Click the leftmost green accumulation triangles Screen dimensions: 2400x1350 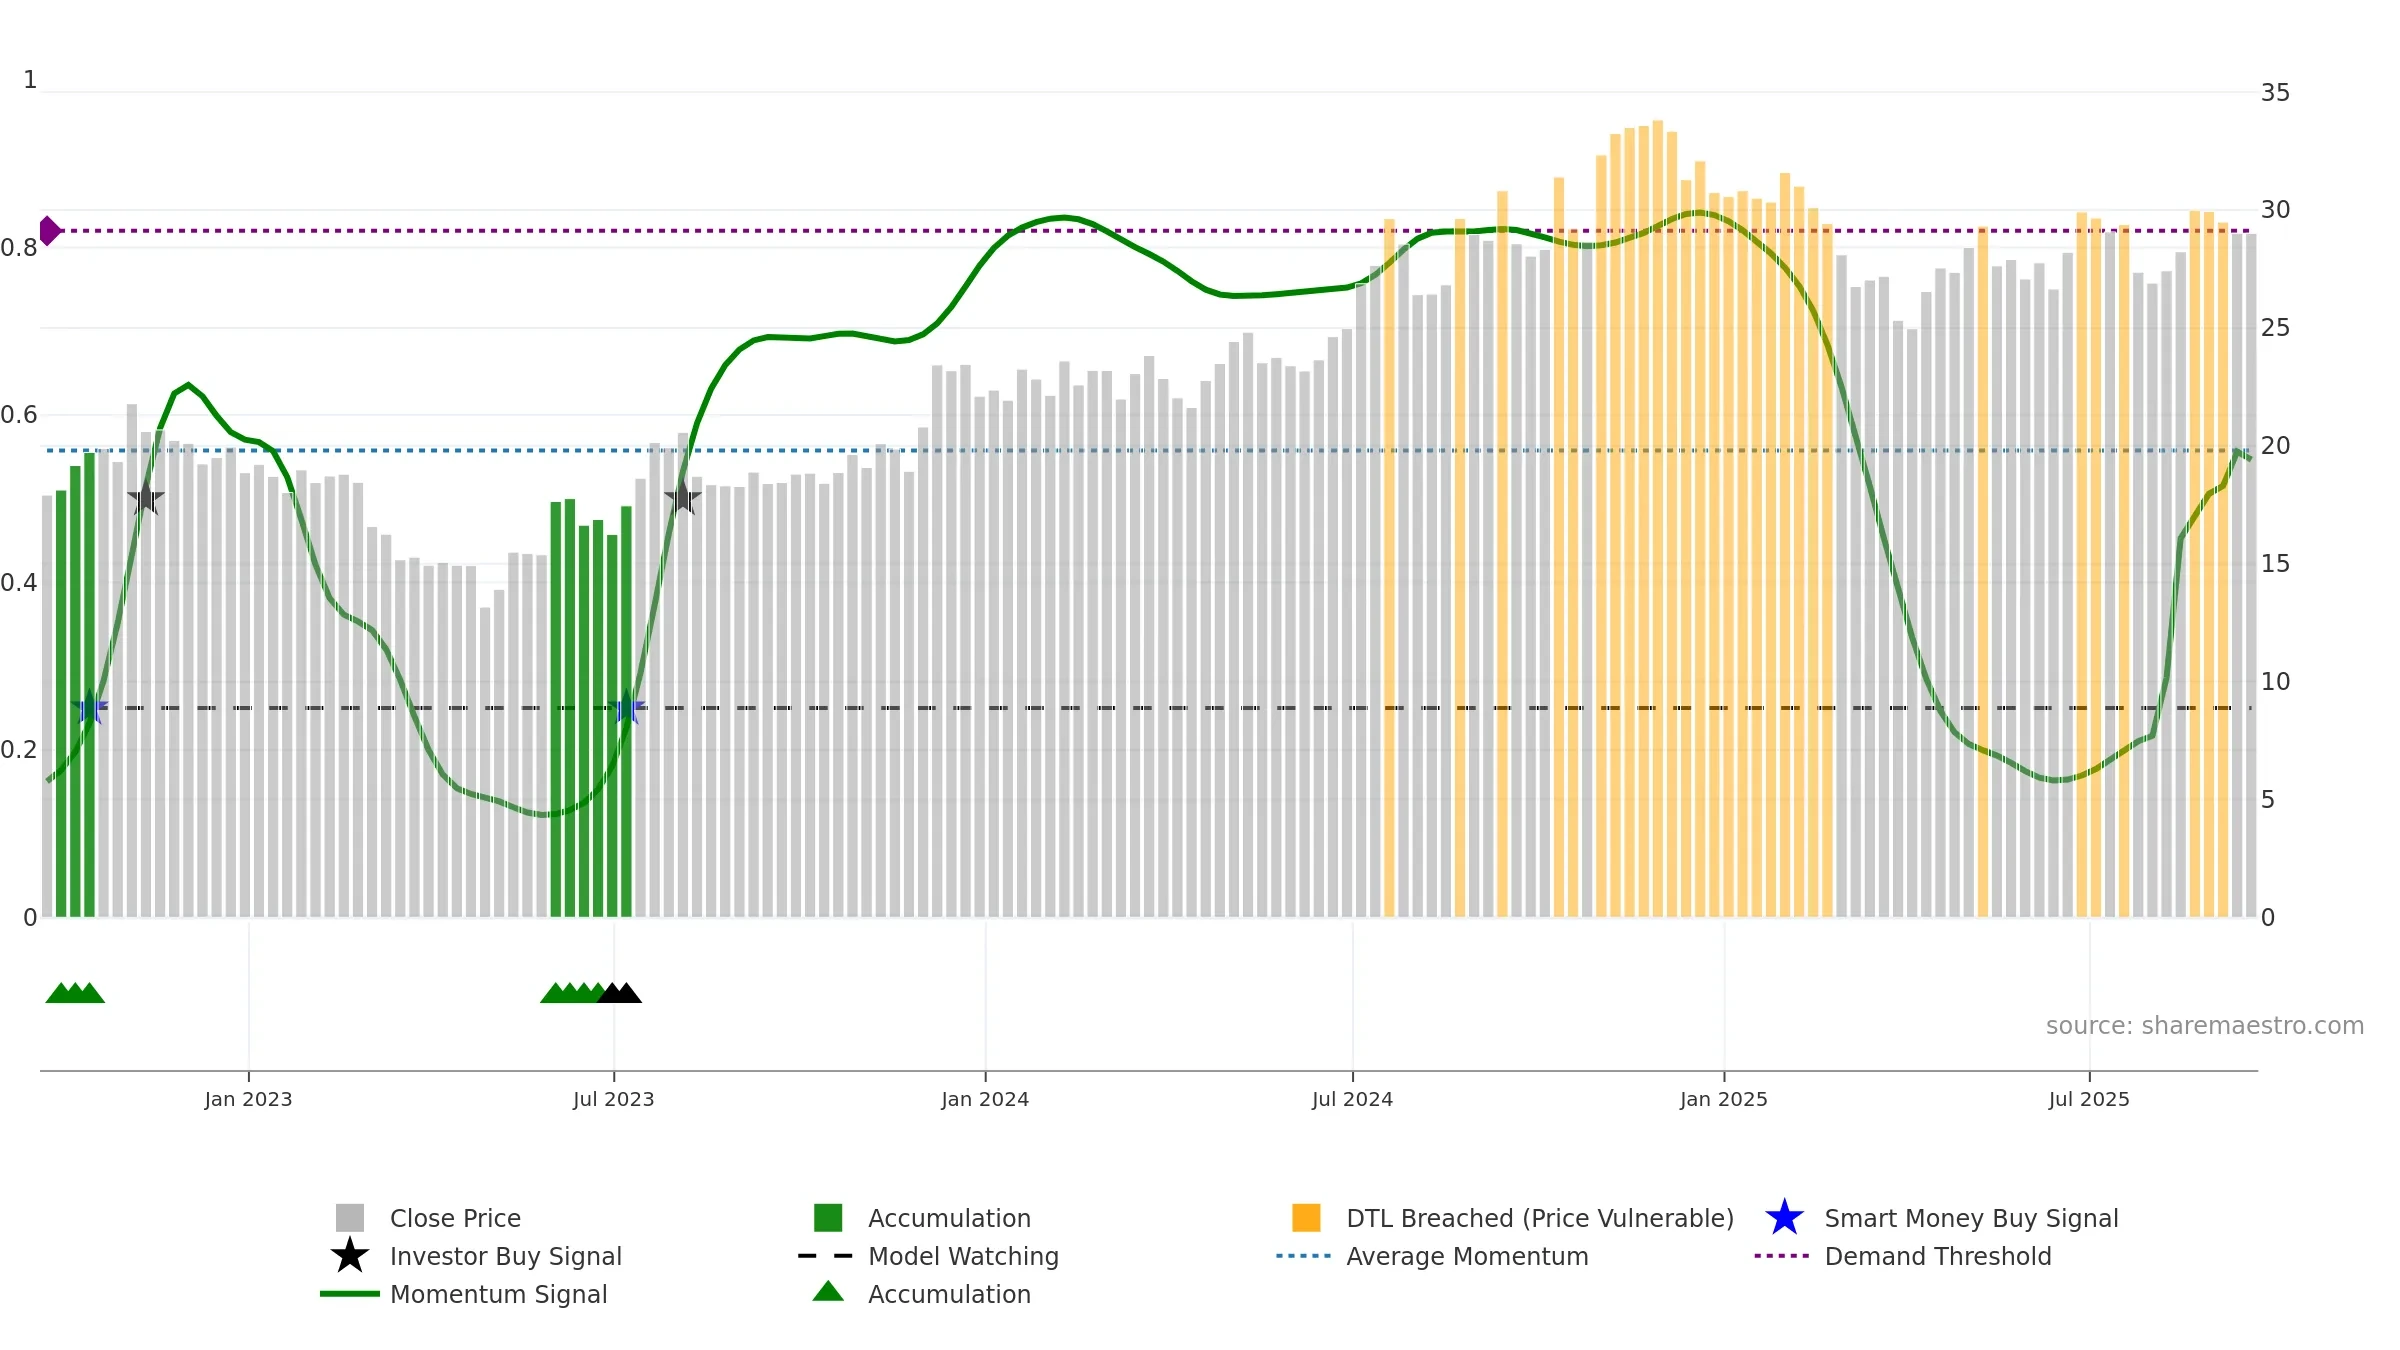click(x=75, y=993)
